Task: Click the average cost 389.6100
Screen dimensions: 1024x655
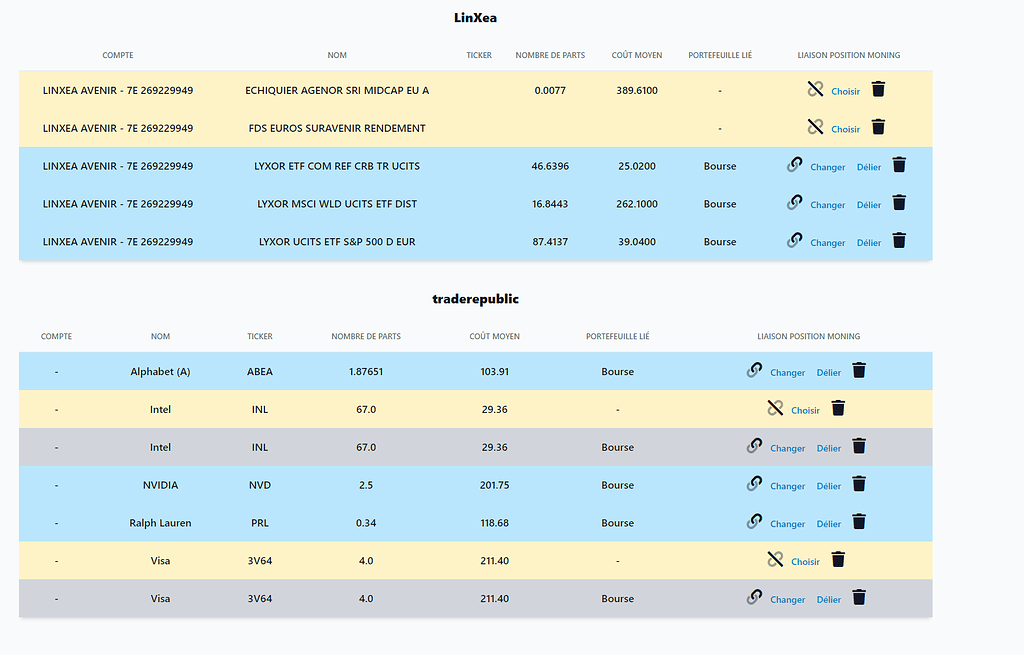Action: (x=637, y=91)
